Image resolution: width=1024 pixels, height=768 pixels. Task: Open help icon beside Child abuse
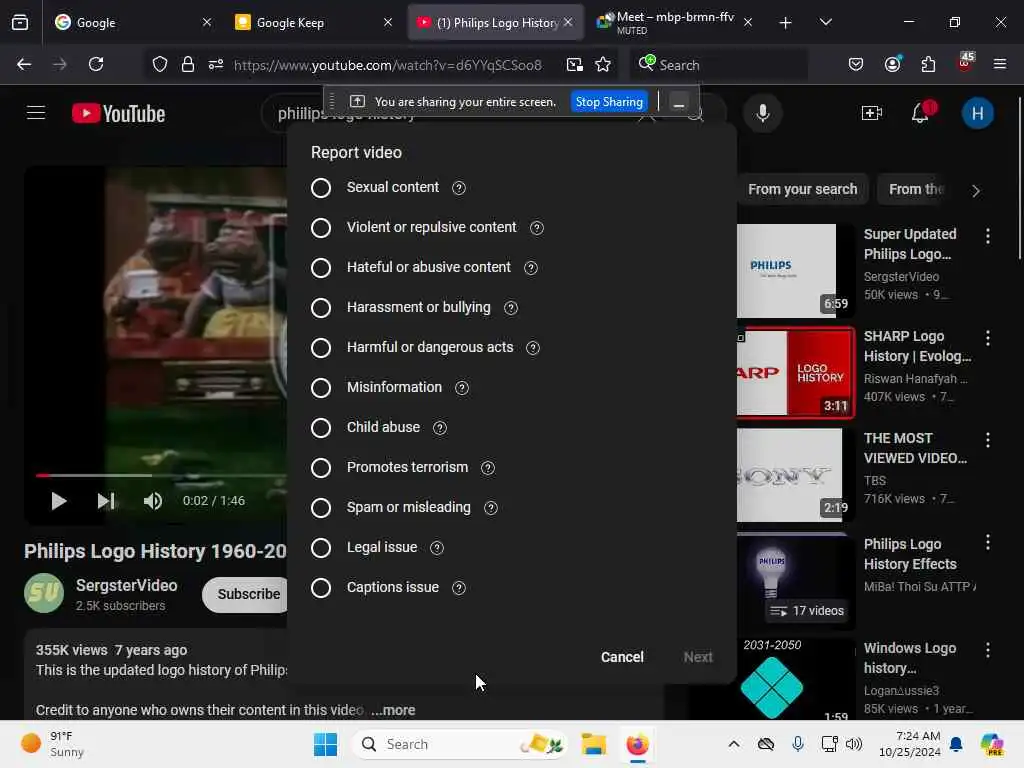(x=440, y=428)
